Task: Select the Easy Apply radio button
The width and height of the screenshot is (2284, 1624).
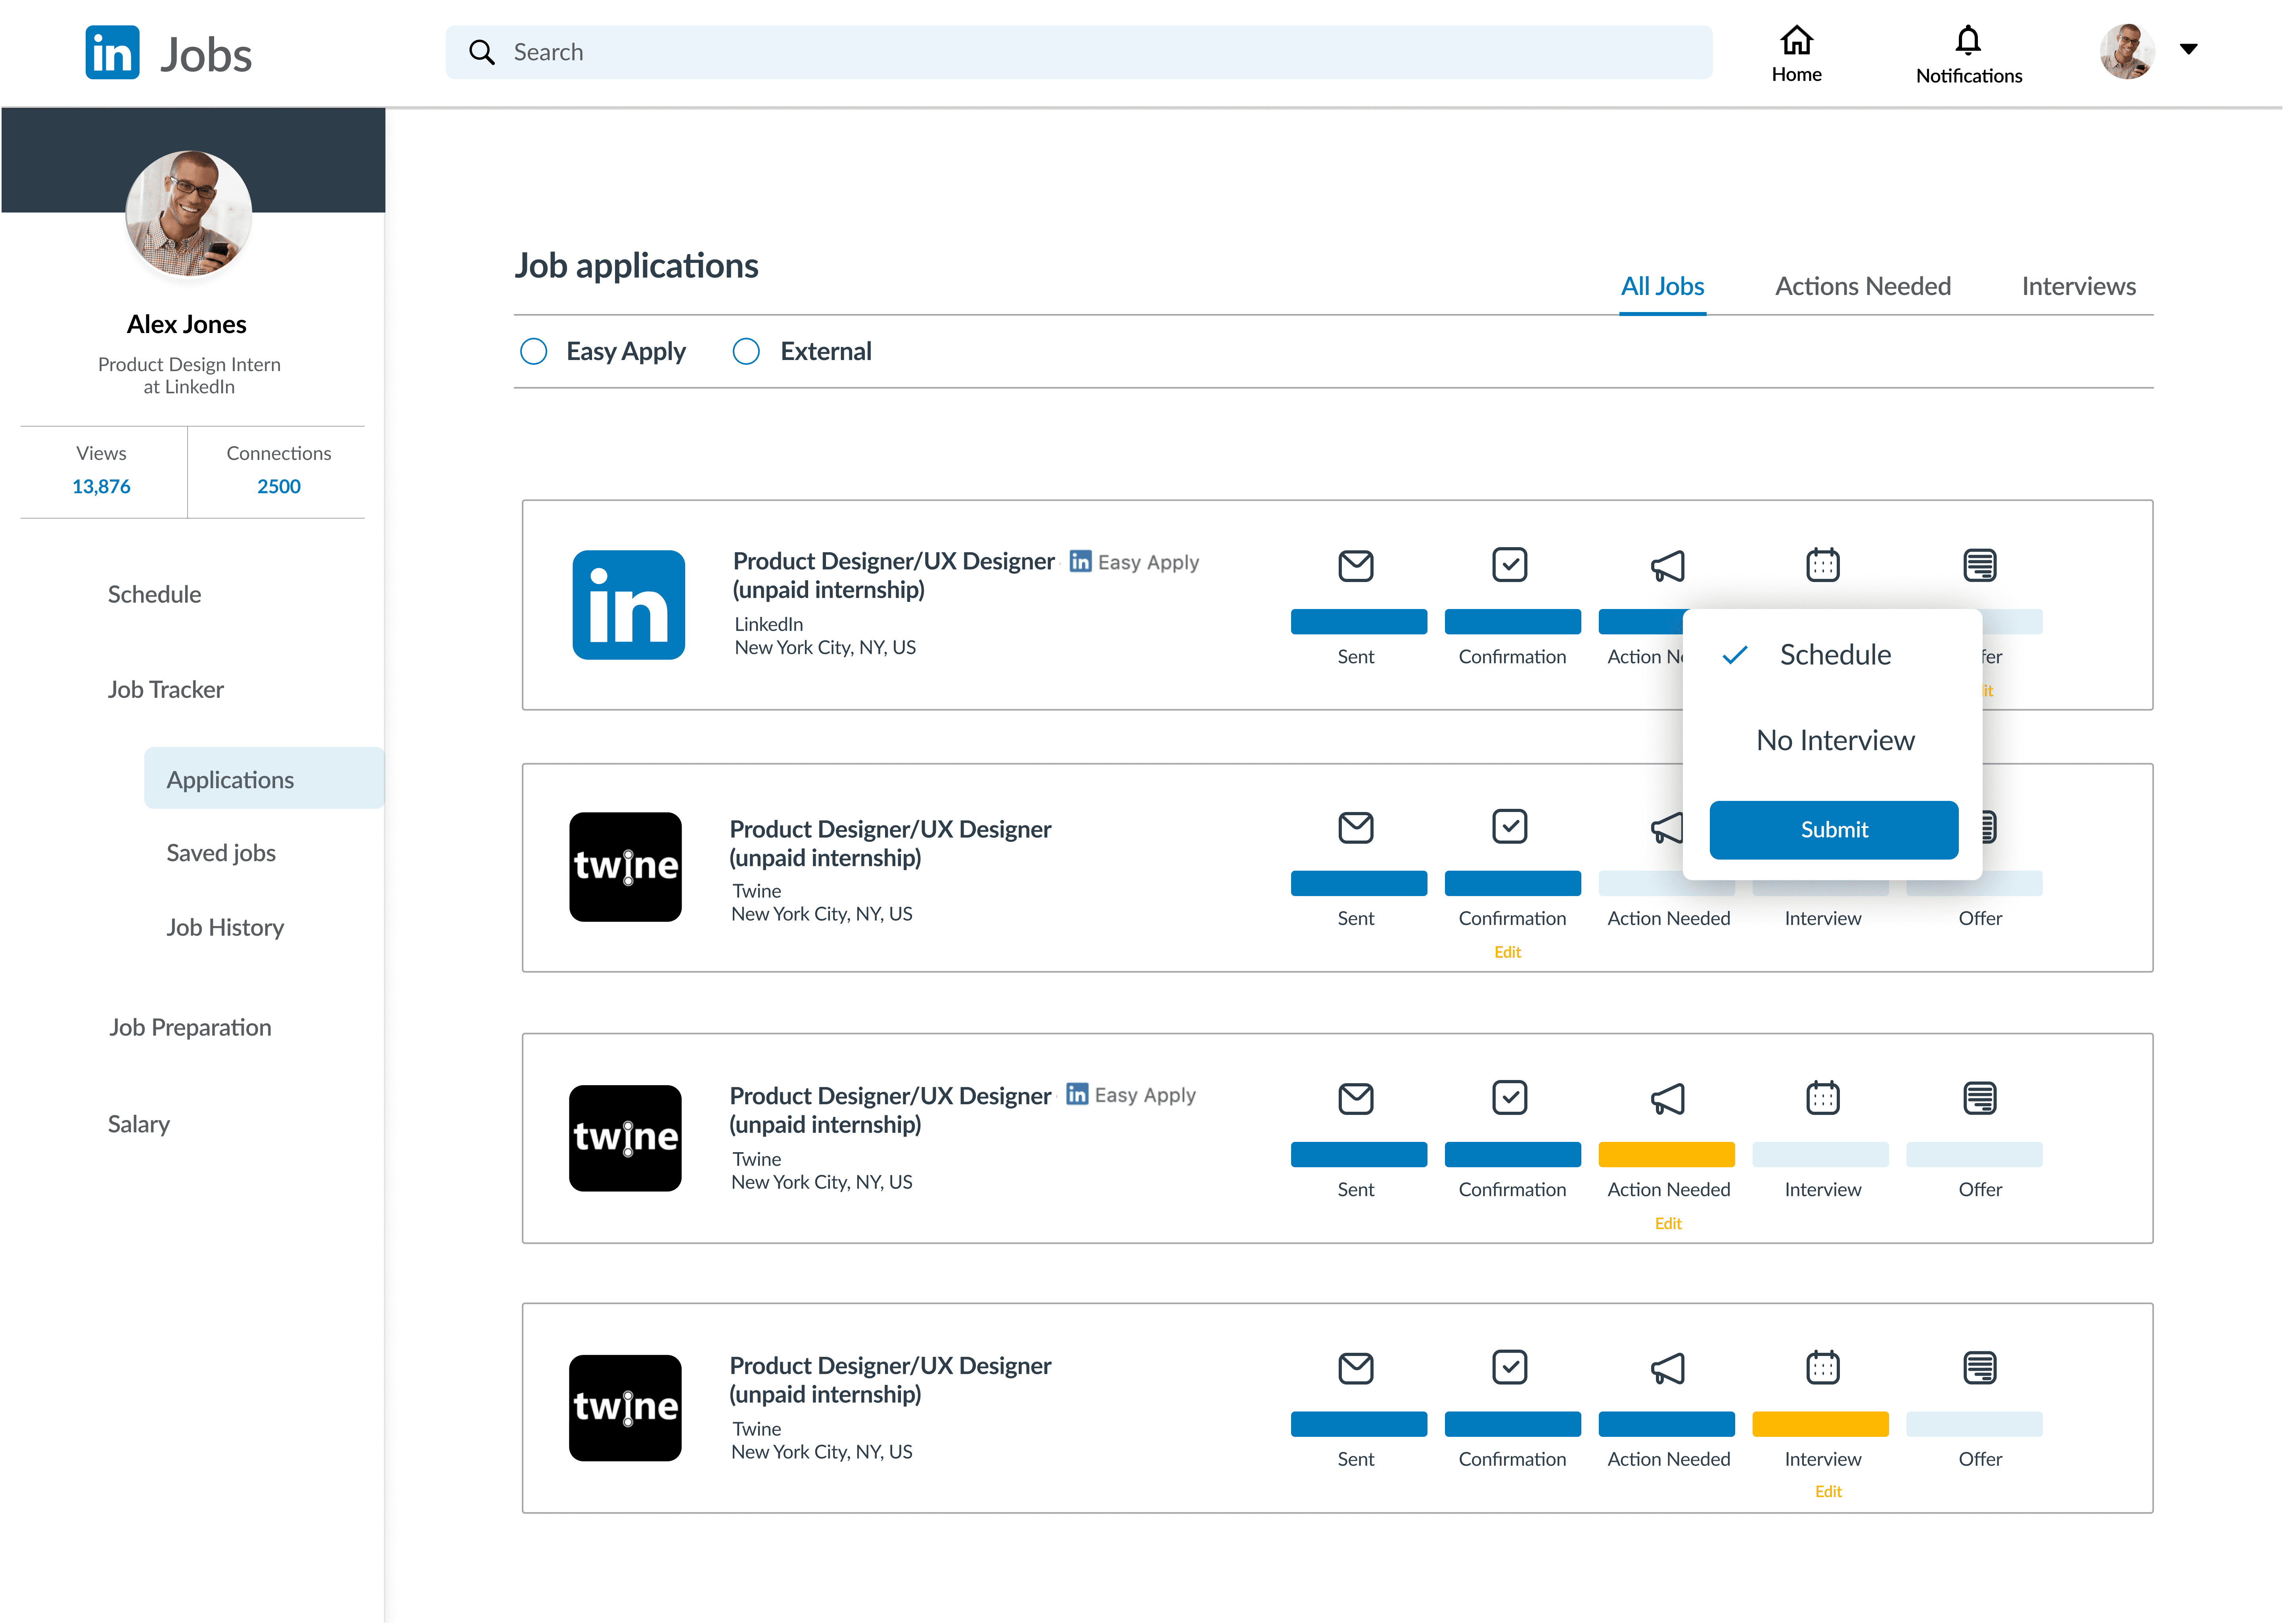Action: tap(534, 351)
